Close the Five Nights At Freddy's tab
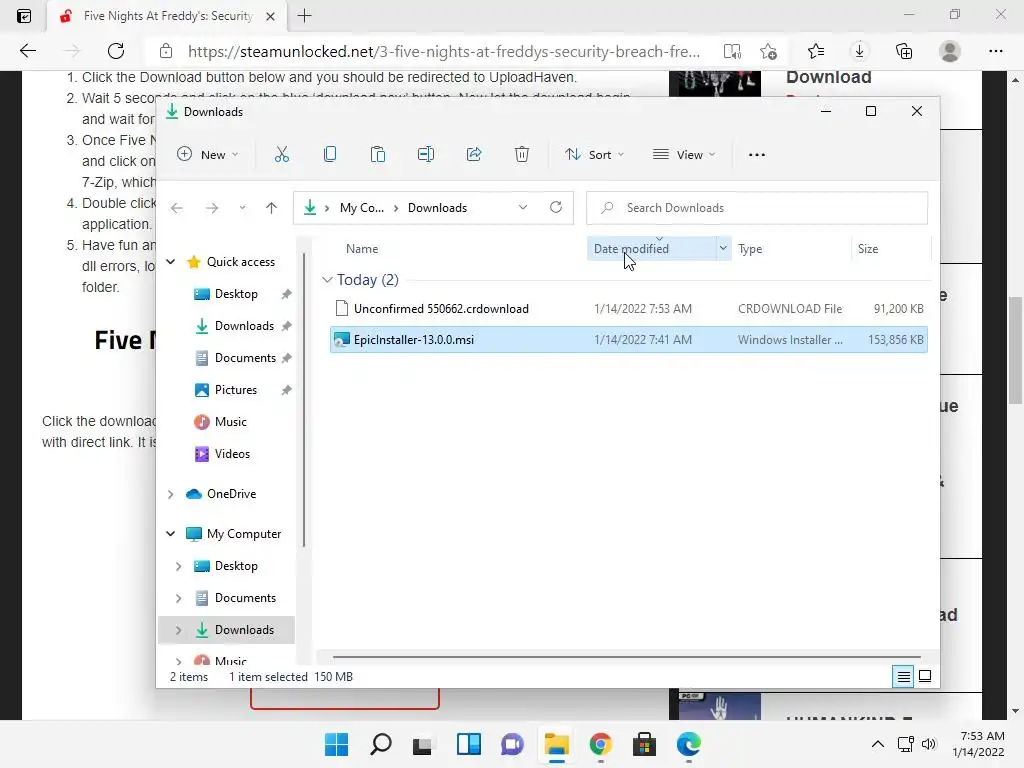 click(x=270, y=16)
